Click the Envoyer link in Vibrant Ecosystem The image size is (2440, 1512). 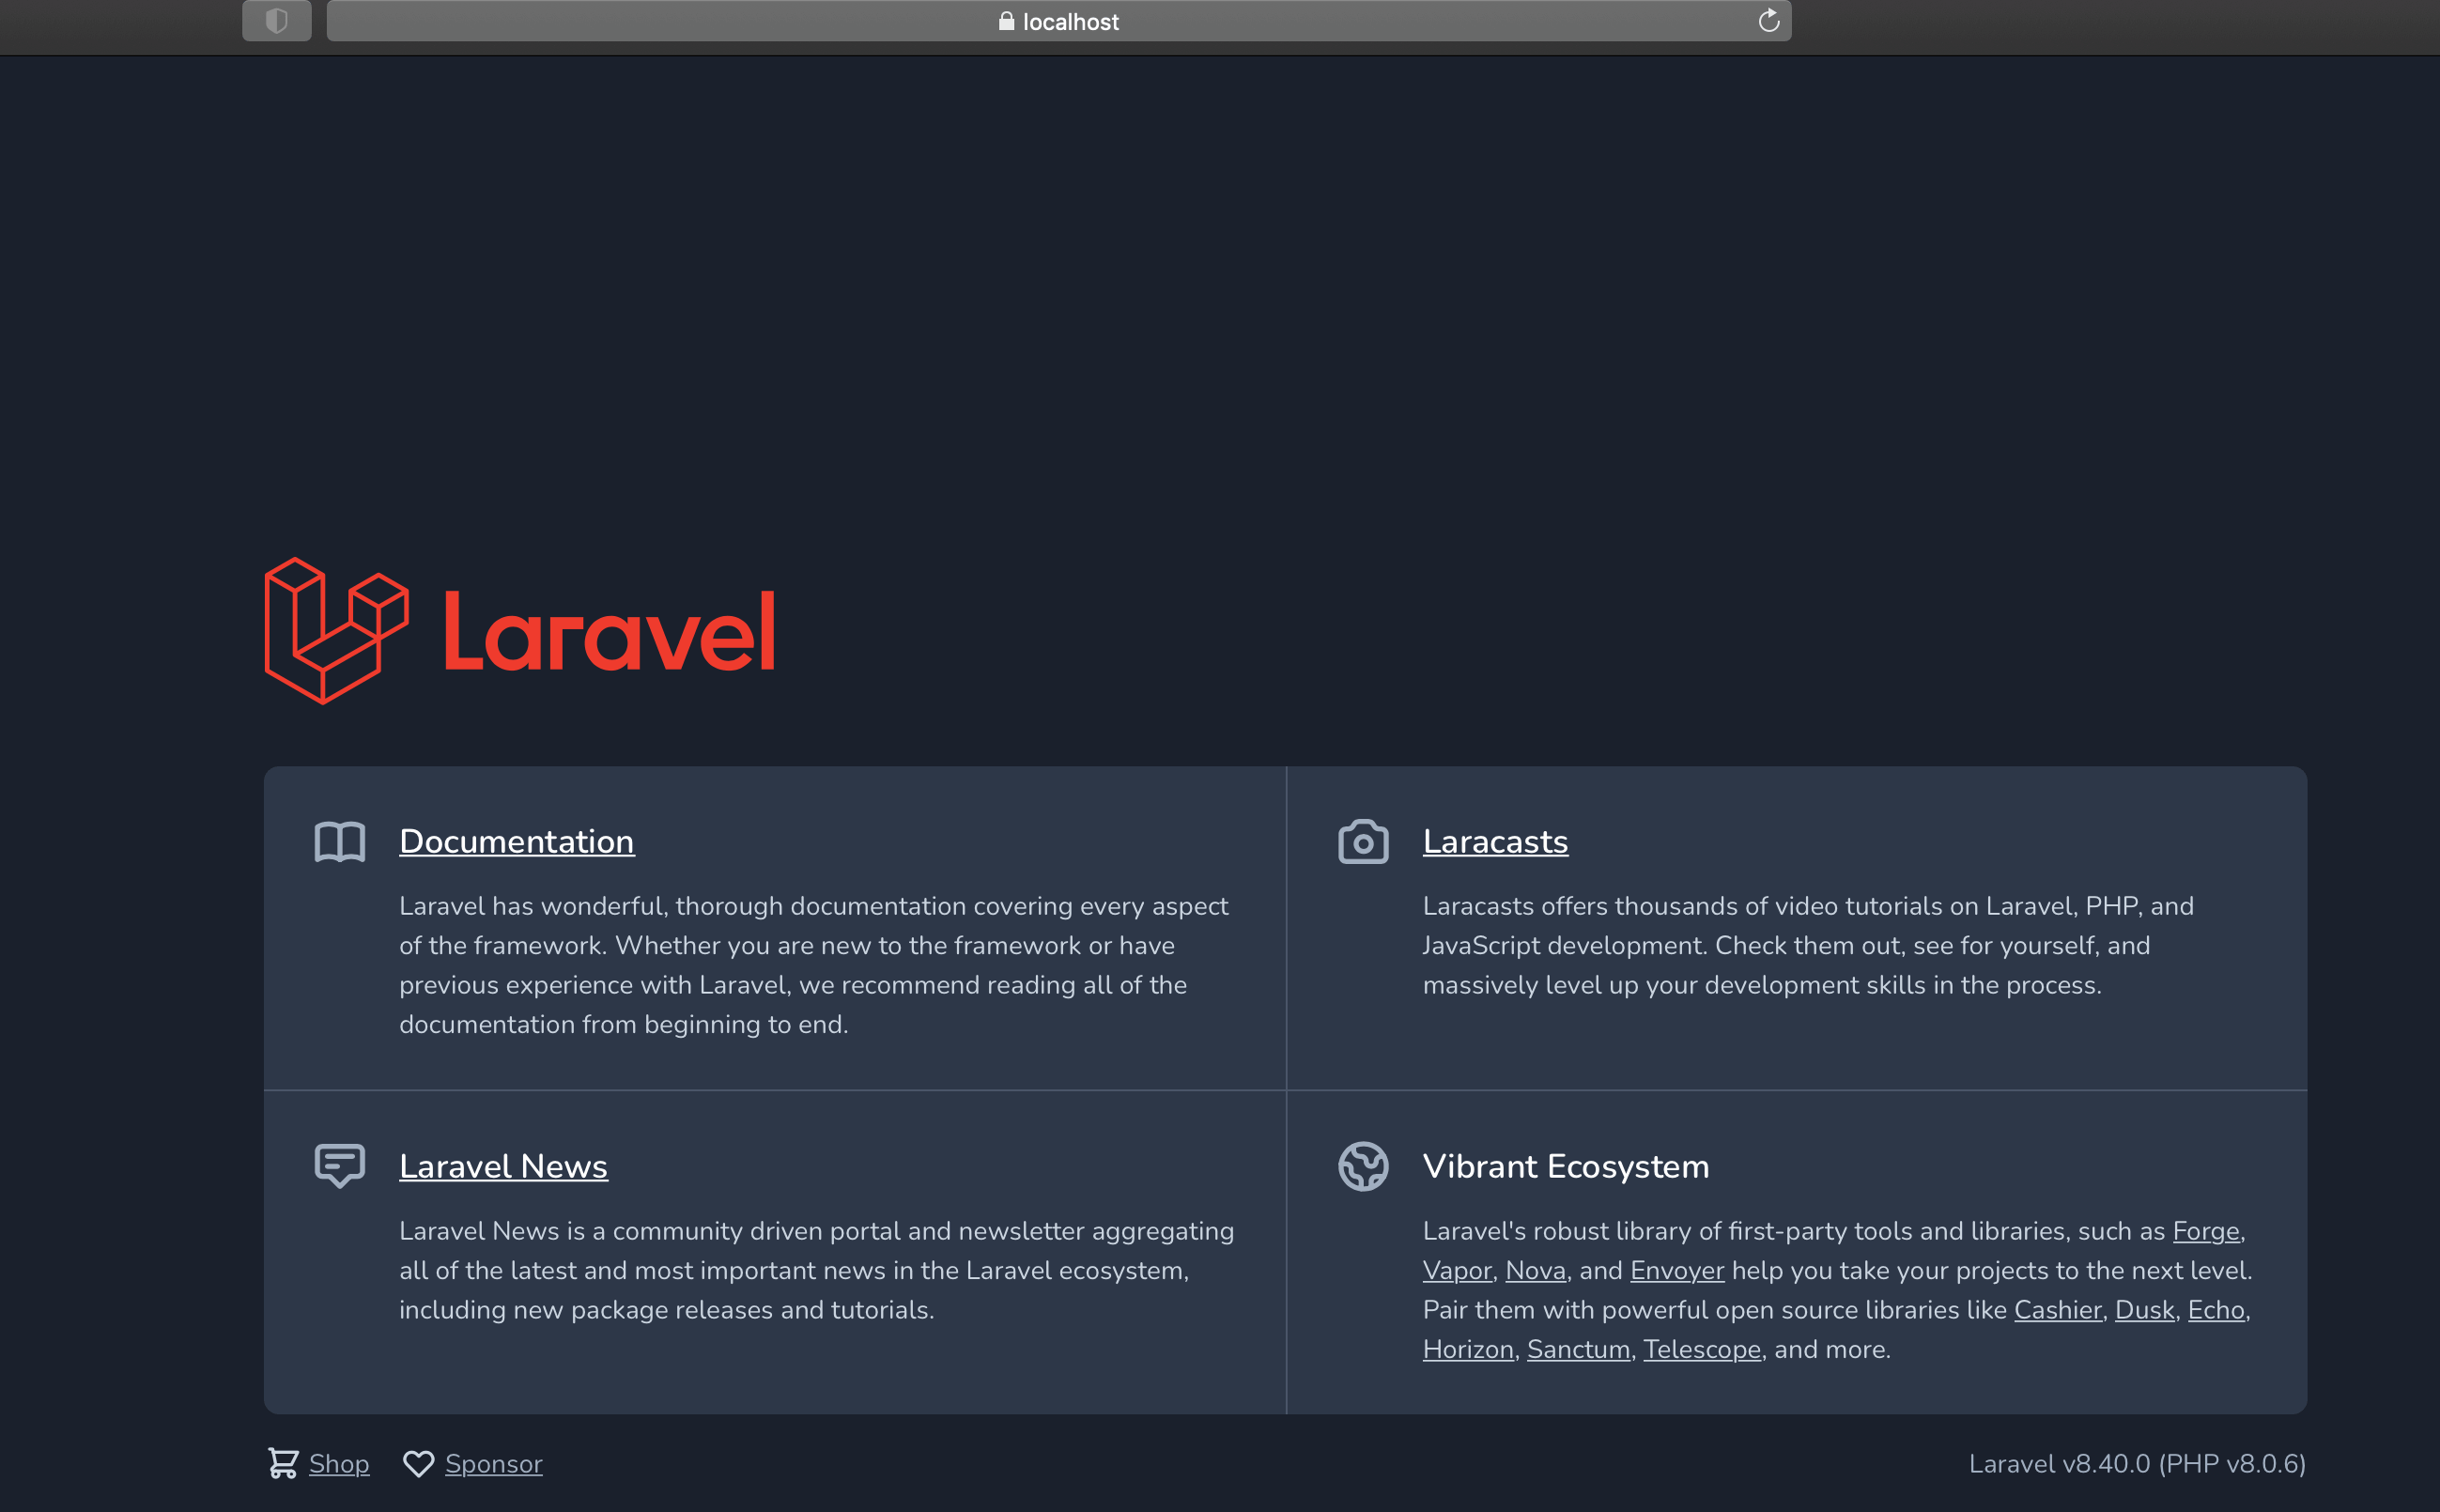point(1676,1268)
